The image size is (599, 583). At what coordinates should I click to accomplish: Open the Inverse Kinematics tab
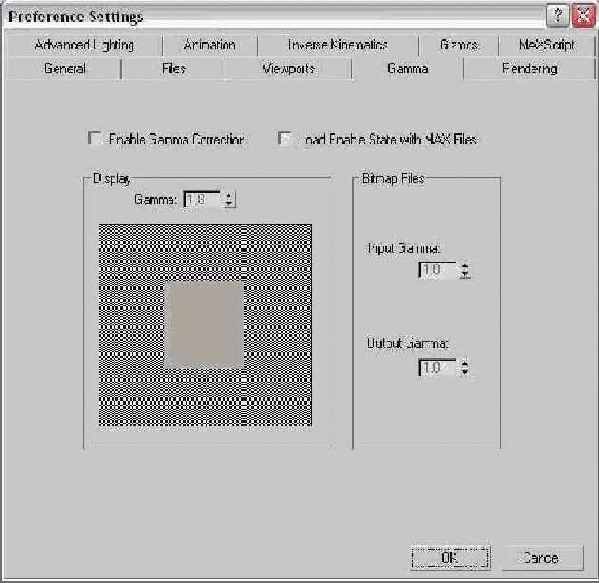[x=338, y=45]
